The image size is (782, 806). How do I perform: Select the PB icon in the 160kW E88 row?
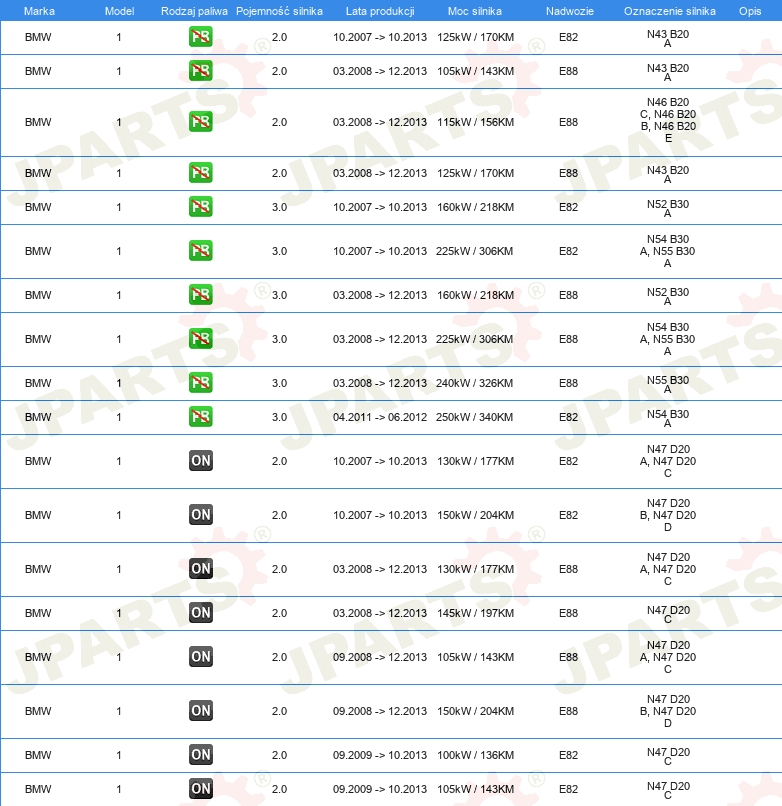coord(200,295)
